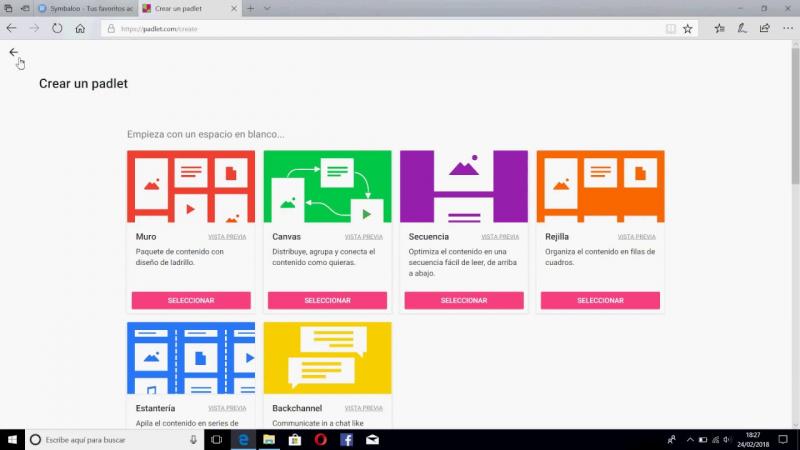Viewport: 800px width, 450px height.
Task: Click the network status tray icon
Action: [715, 439]
